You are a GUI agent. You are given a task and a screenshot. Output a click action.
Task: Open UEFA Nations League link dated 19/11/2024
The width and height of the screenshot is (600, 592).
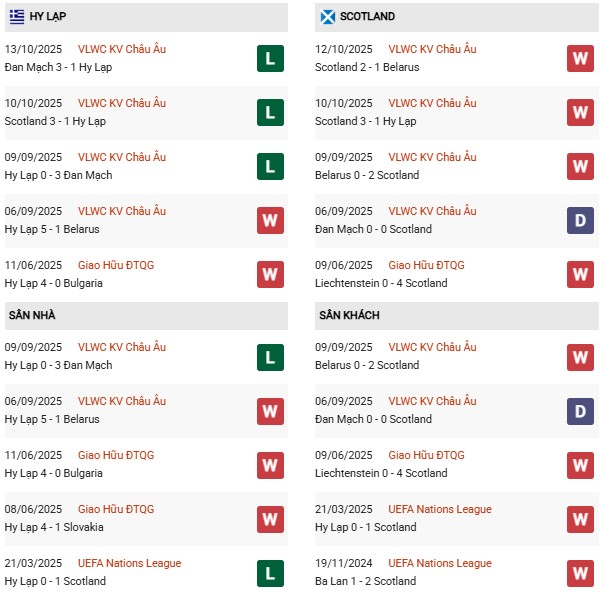pyautogui.click(x=439, y=563)
